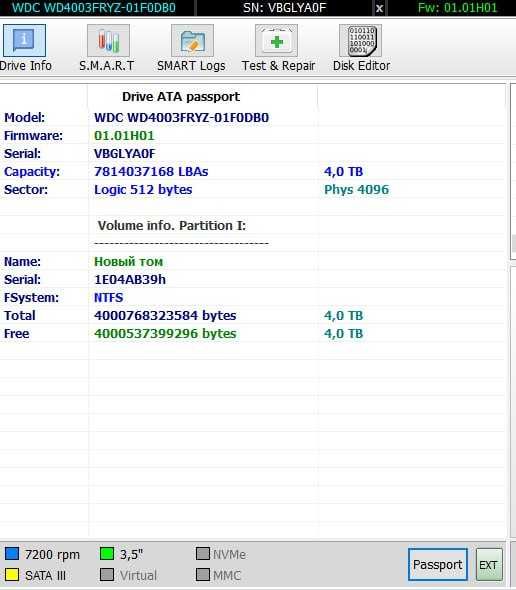Open the Test & Repair tool
The width and height of the screenshot is (516, 590).
[x=278, y=48]
